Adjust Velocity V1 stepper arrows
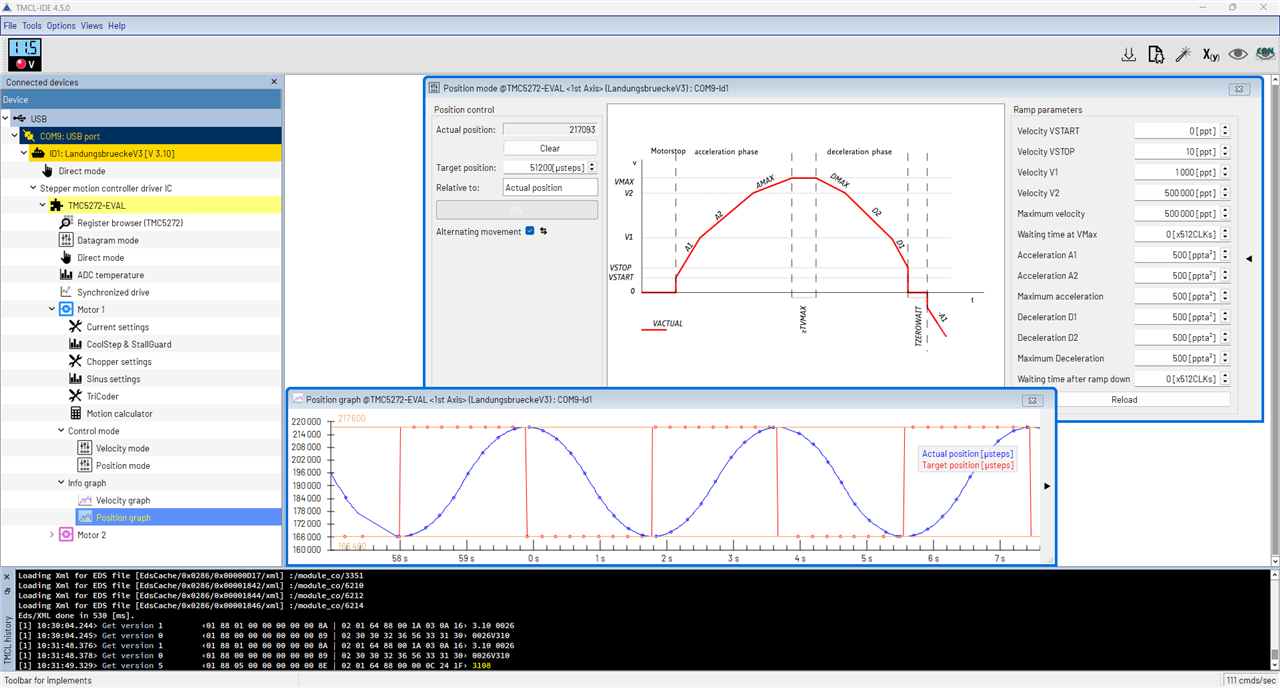 [1225, 172]
